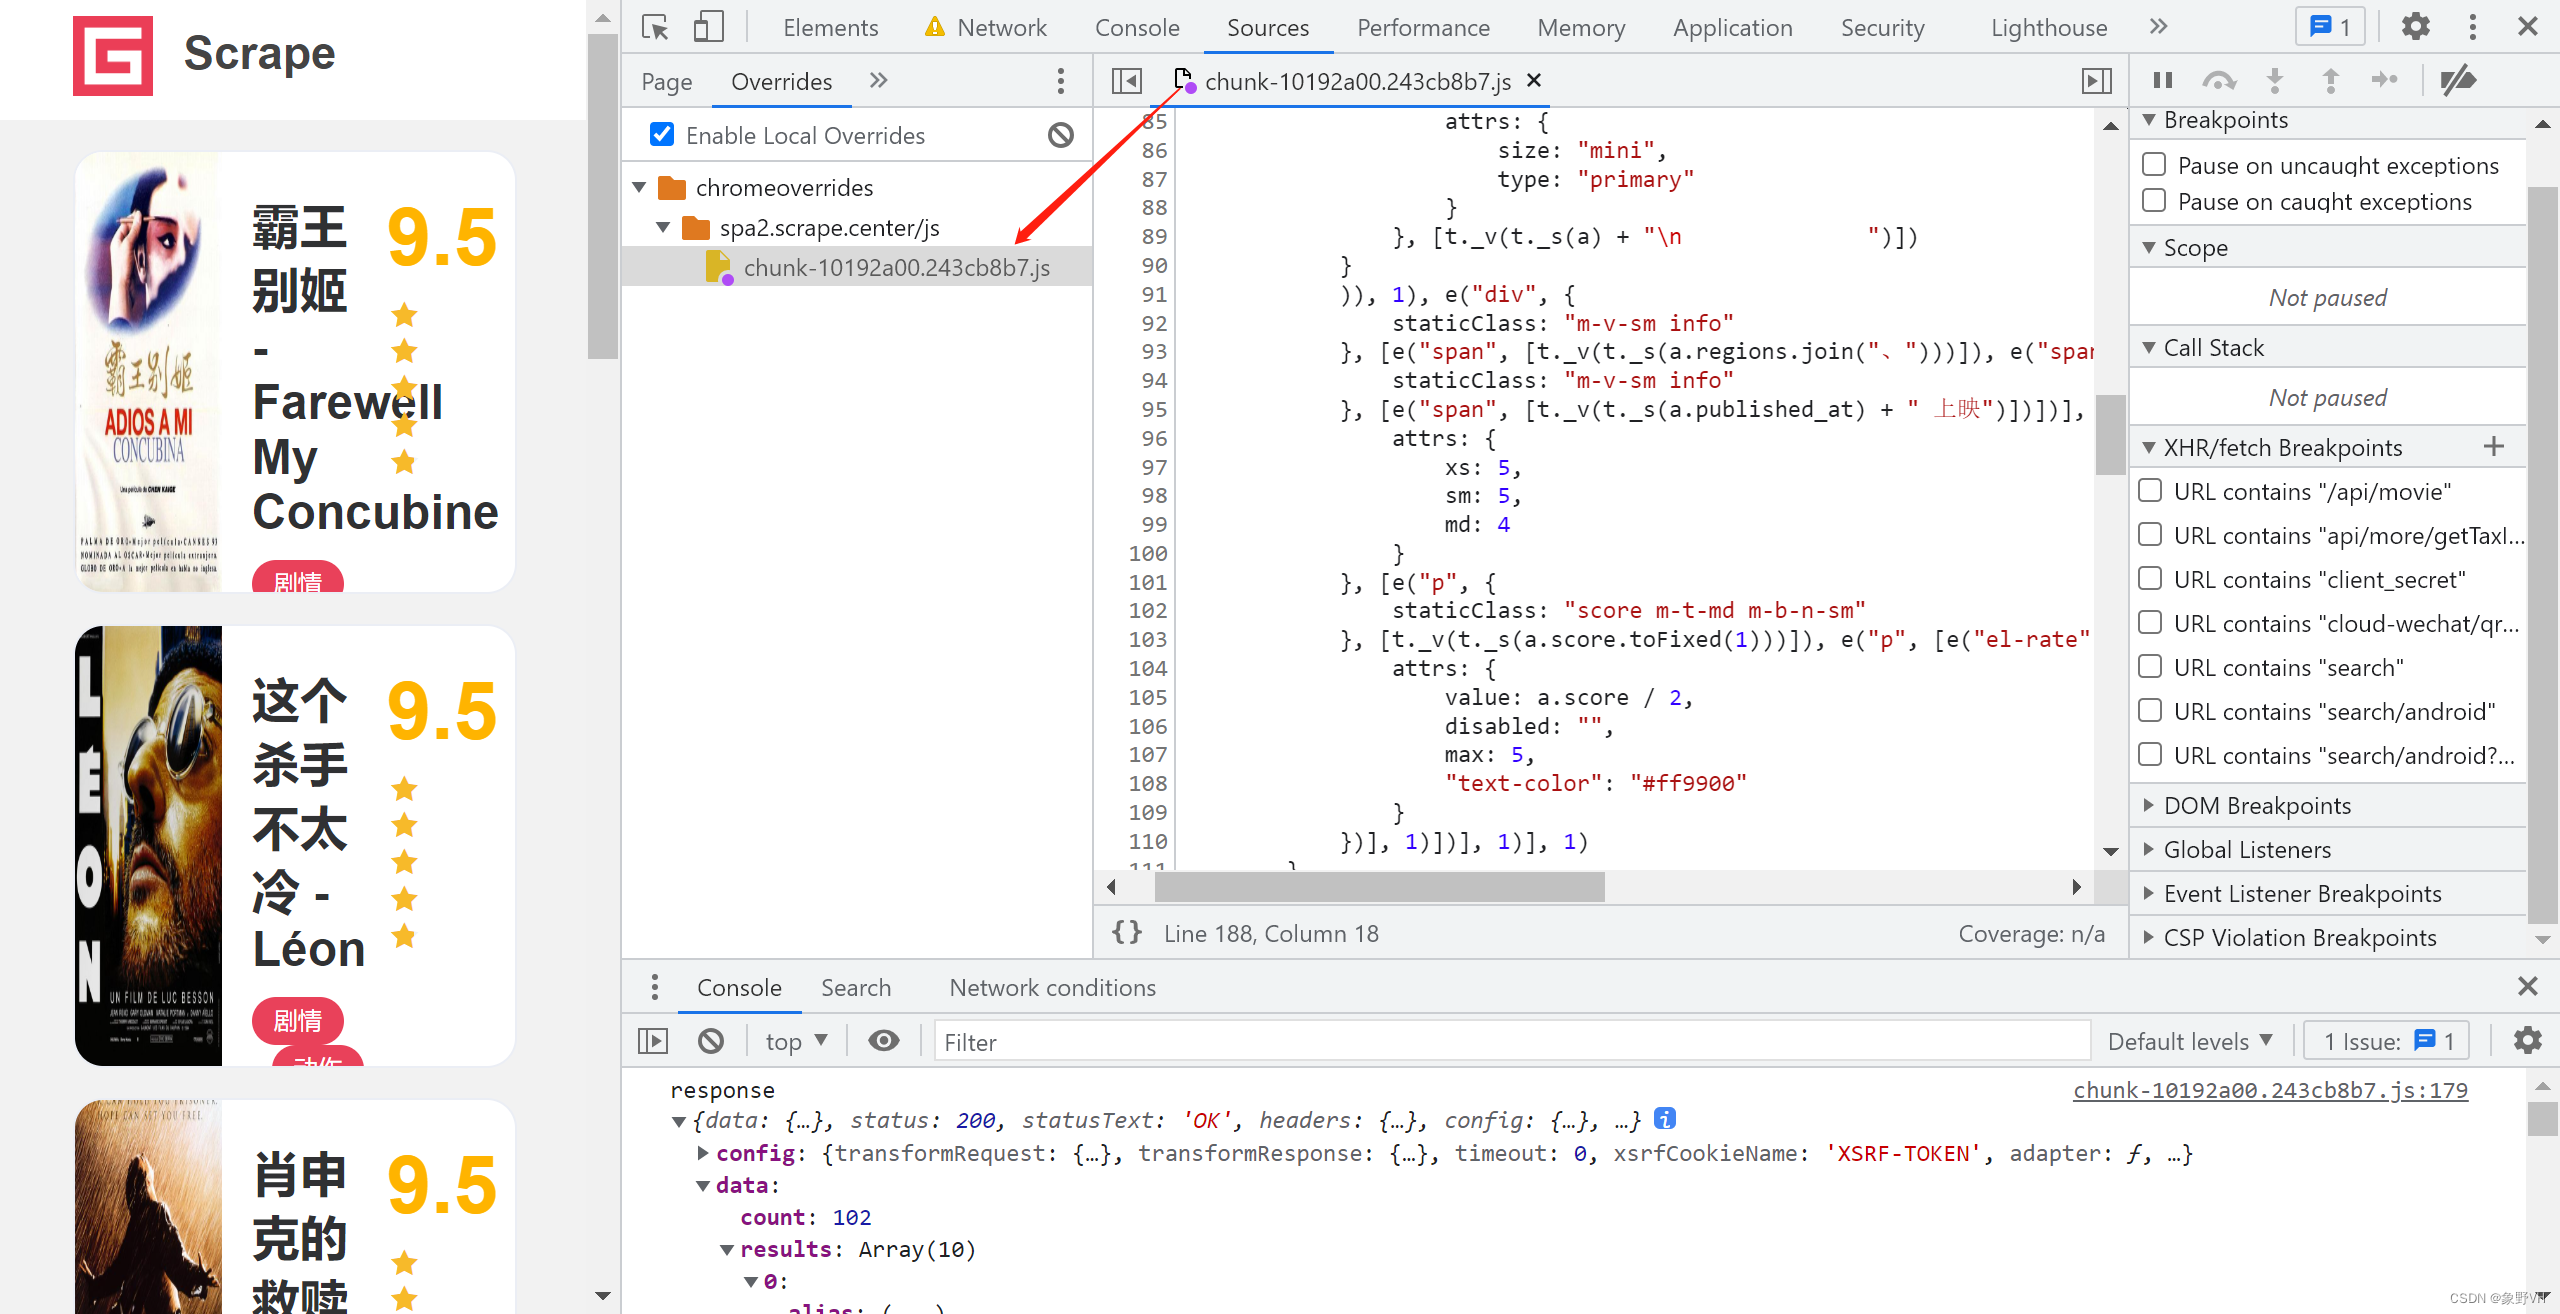Collapse the Scope section
The height and width of the screenshot is (1314, 2560).
click(x=2148, y=247)
